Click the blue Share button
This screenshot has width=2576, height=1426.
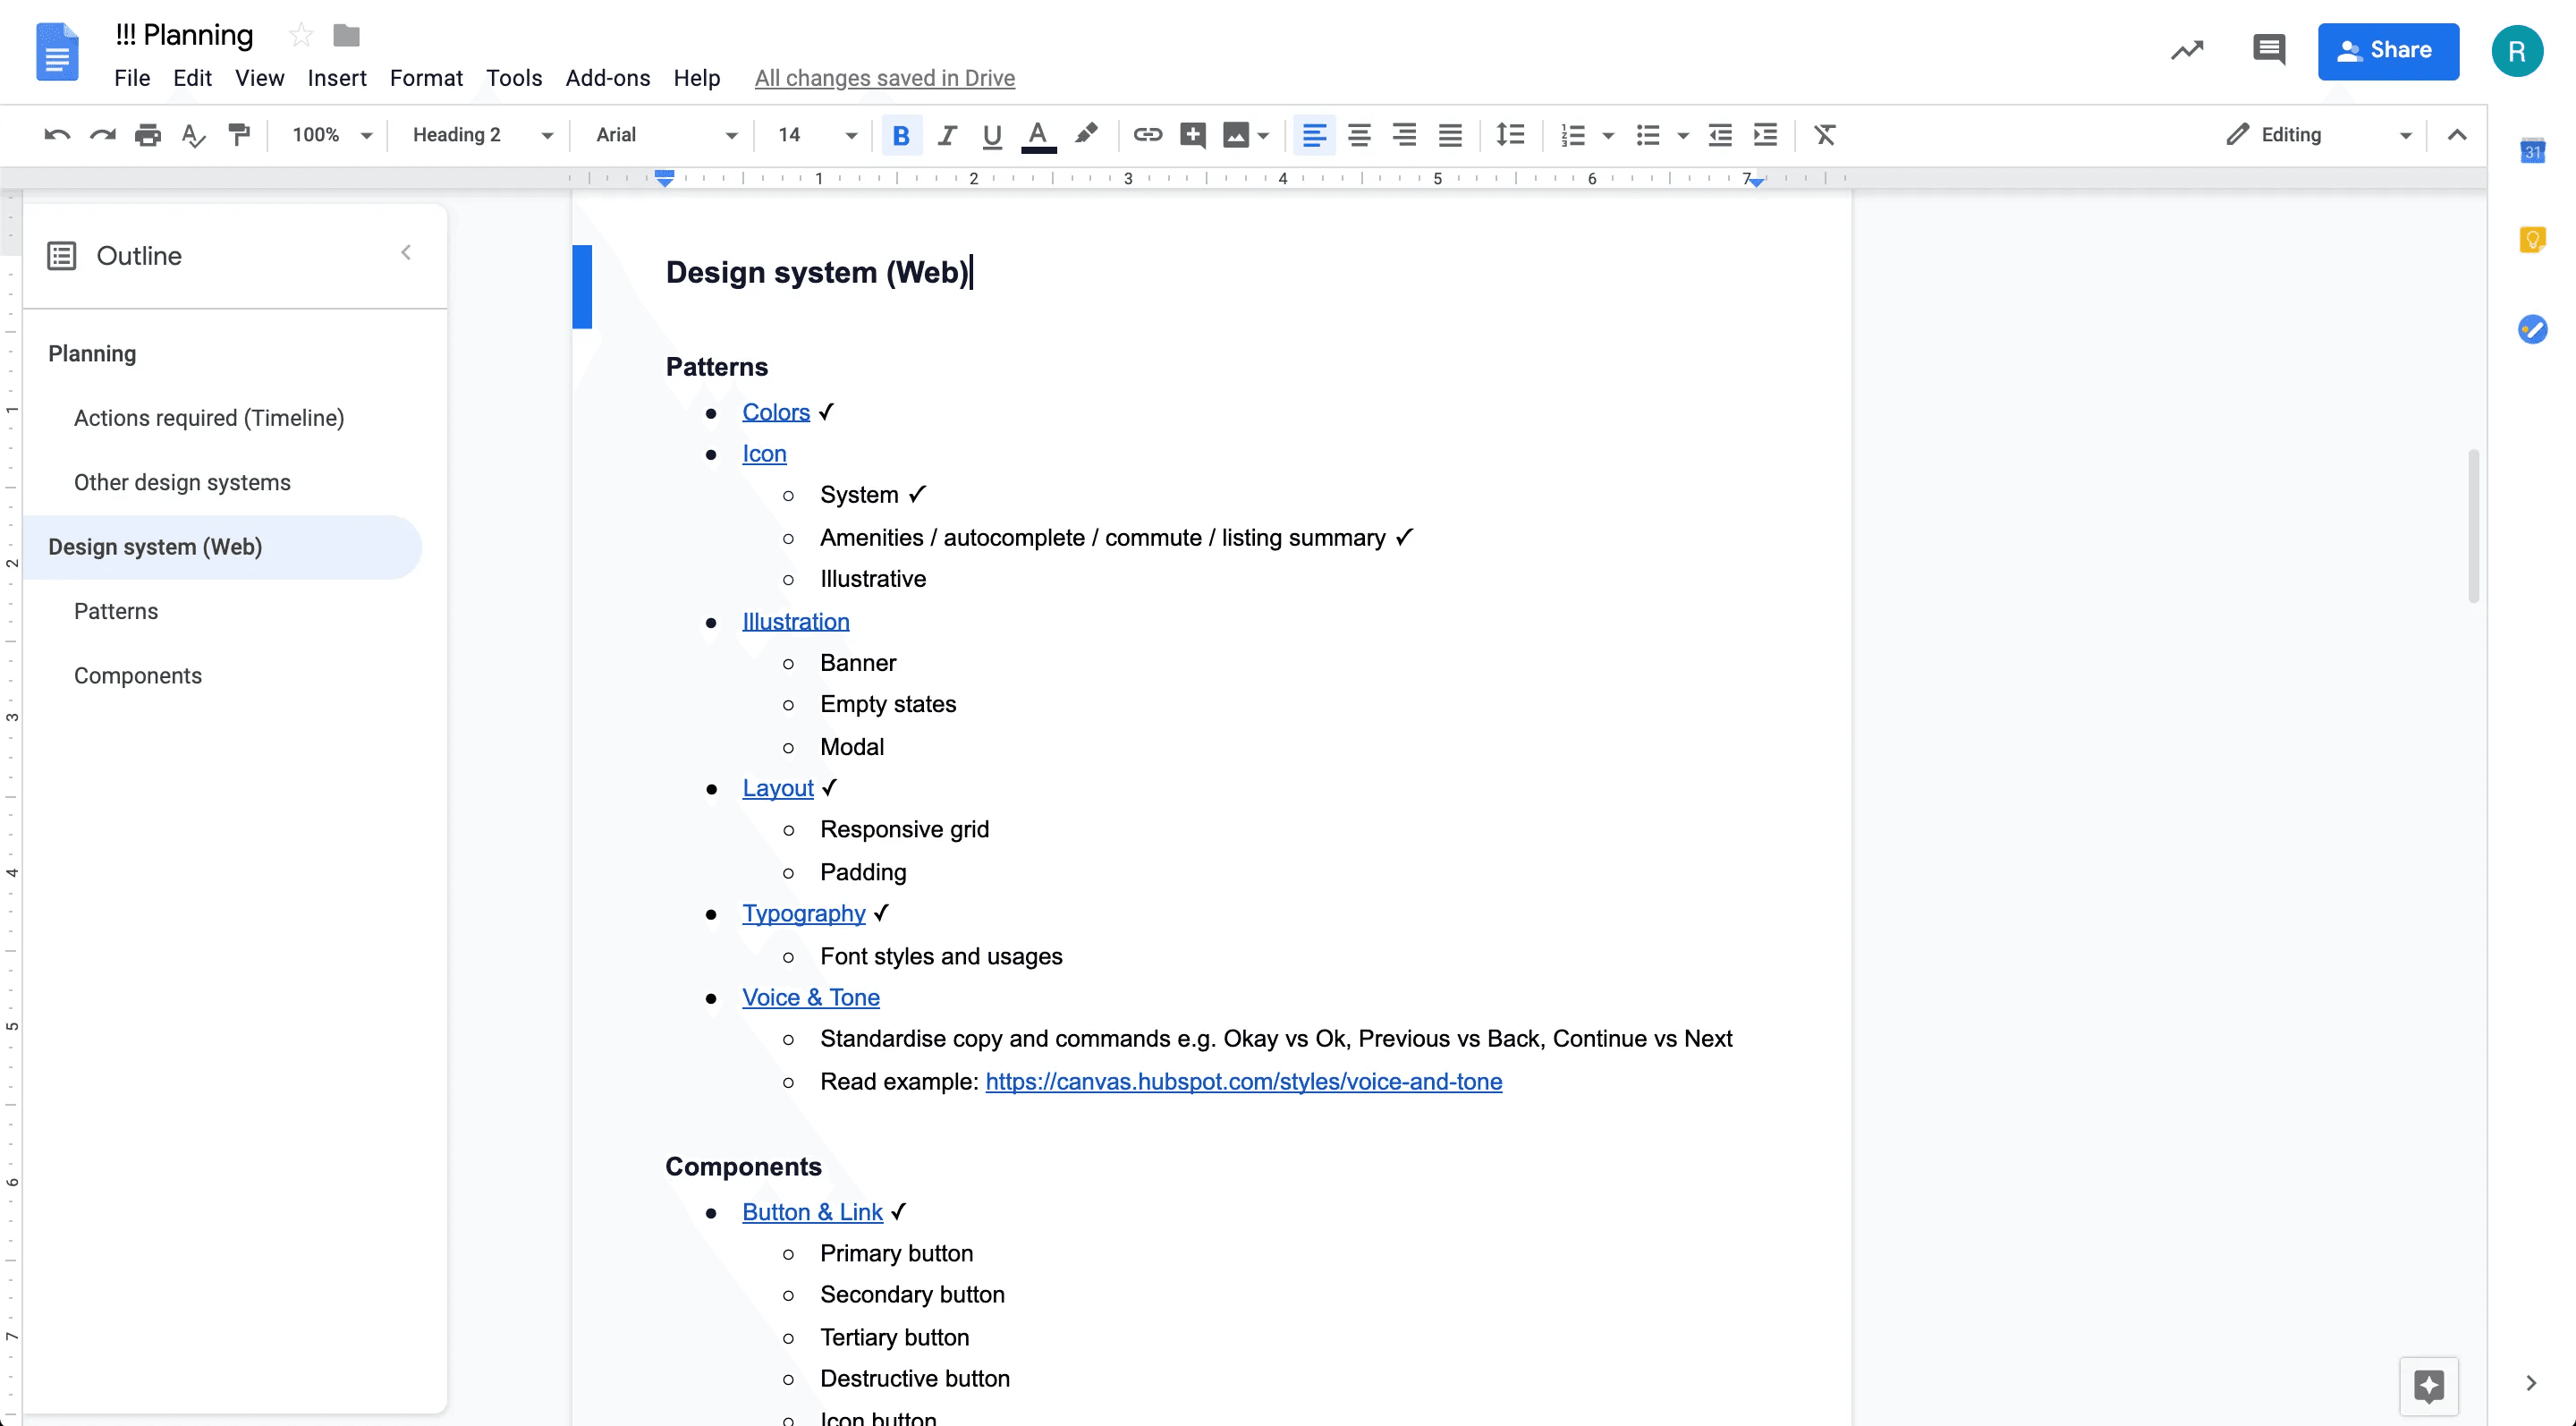point(2387,50)
